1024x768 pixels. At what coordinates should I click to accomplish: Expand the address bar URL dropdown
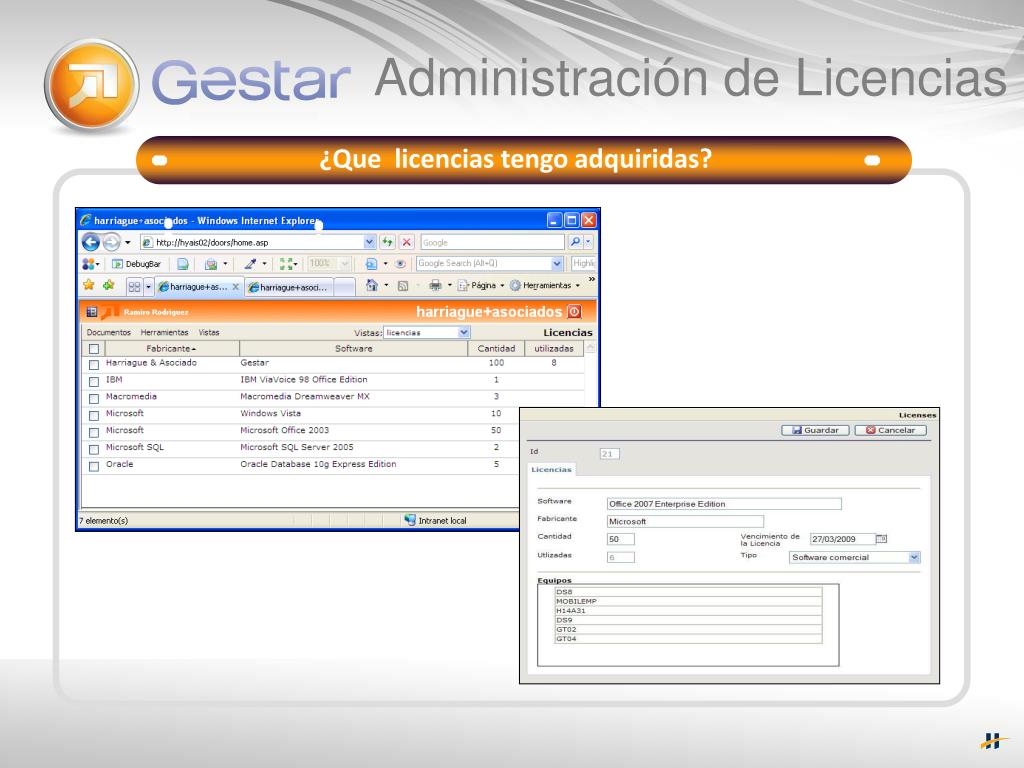coord(370,242)
